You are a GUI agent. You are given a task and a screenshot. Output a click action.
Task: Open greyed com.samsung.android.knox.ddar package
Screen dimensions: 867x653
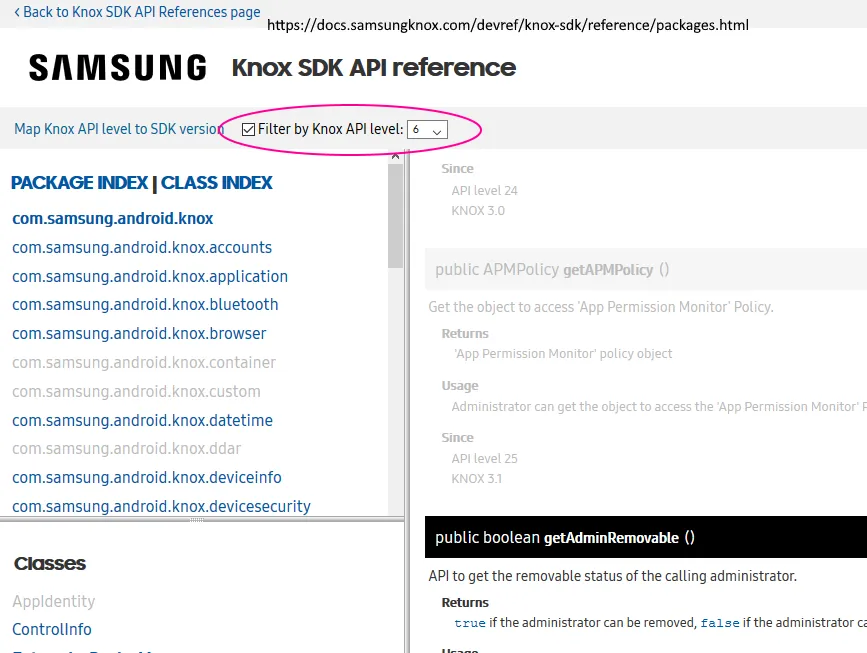(127, 448)
